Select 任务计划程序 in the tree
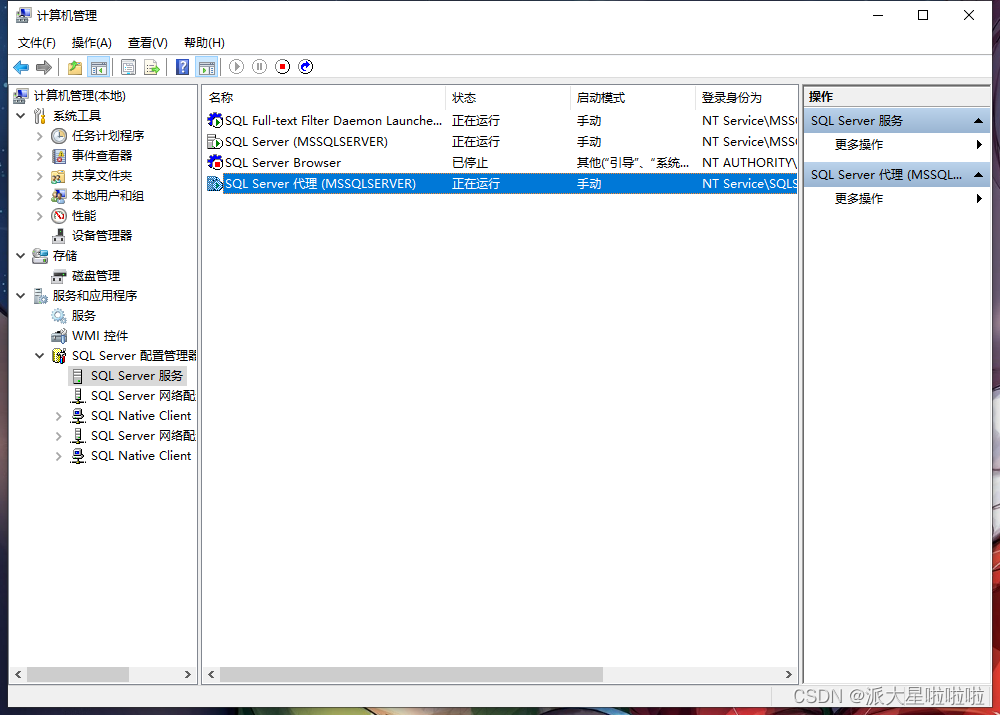 (108, 136)
